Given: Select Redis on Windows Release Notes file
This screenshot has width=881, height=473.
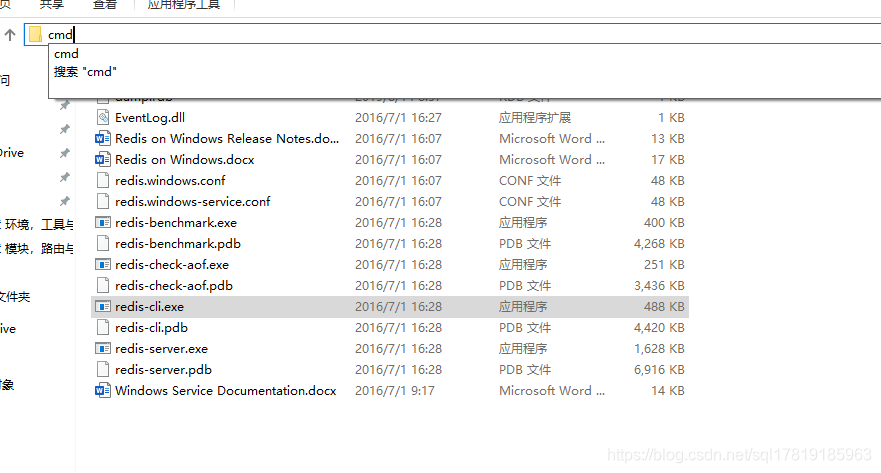Looking at the screenshot, I should click(227, 139).
